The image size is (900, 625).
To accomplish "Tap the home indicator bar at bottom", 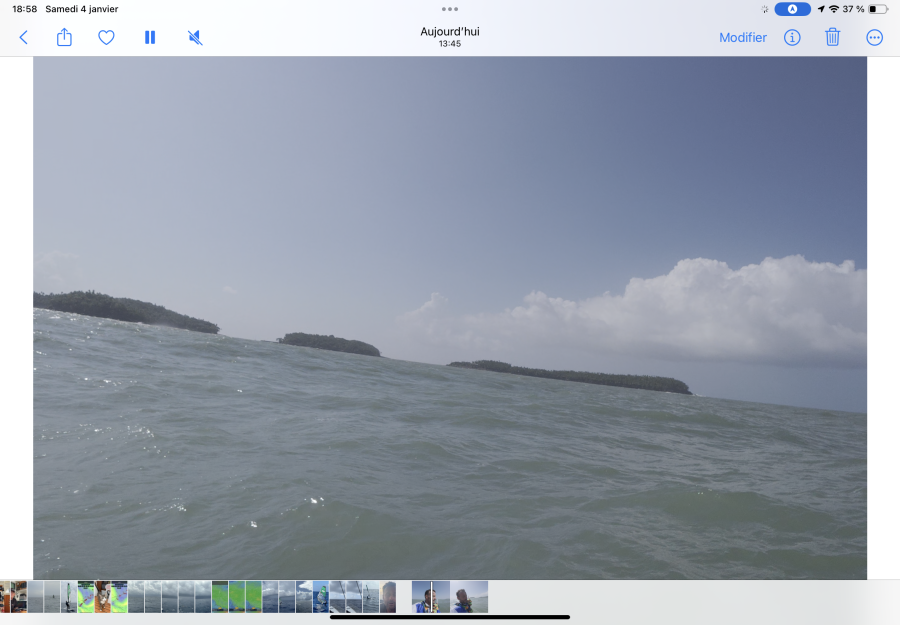I will click(450, 617).
